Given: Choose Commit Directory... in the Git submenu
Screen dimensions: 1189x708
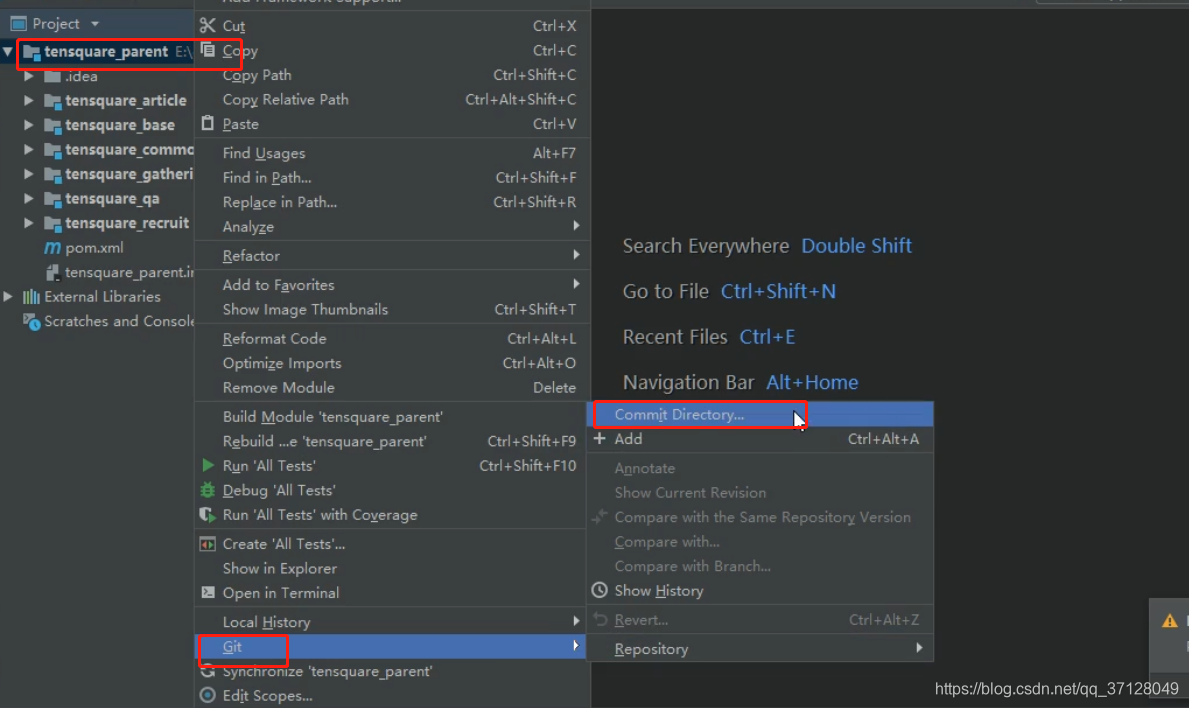Looking at the screenshot, I should coord(760,414).
